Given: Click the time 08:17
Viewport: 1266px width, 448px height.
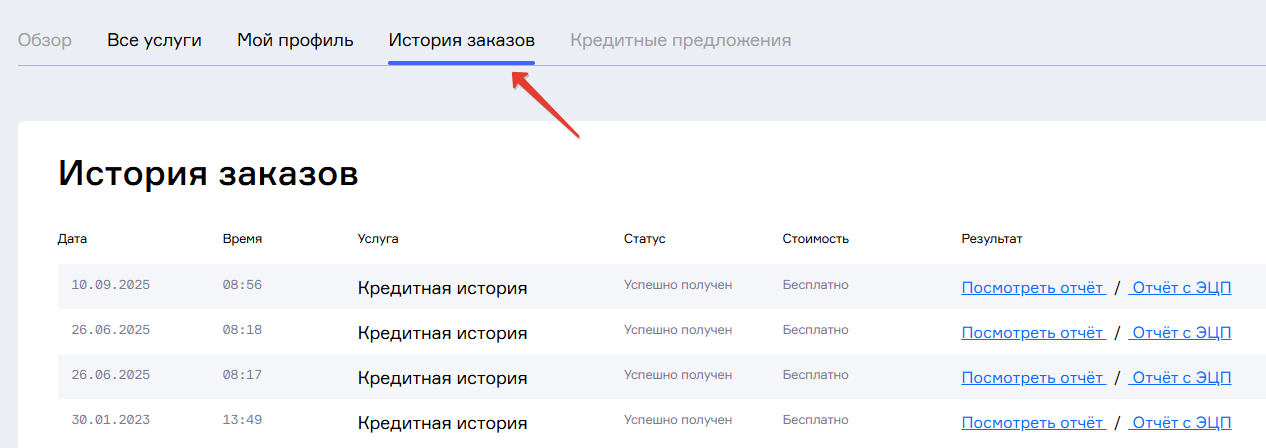Looking at the screenshot, I should point(242,375).
